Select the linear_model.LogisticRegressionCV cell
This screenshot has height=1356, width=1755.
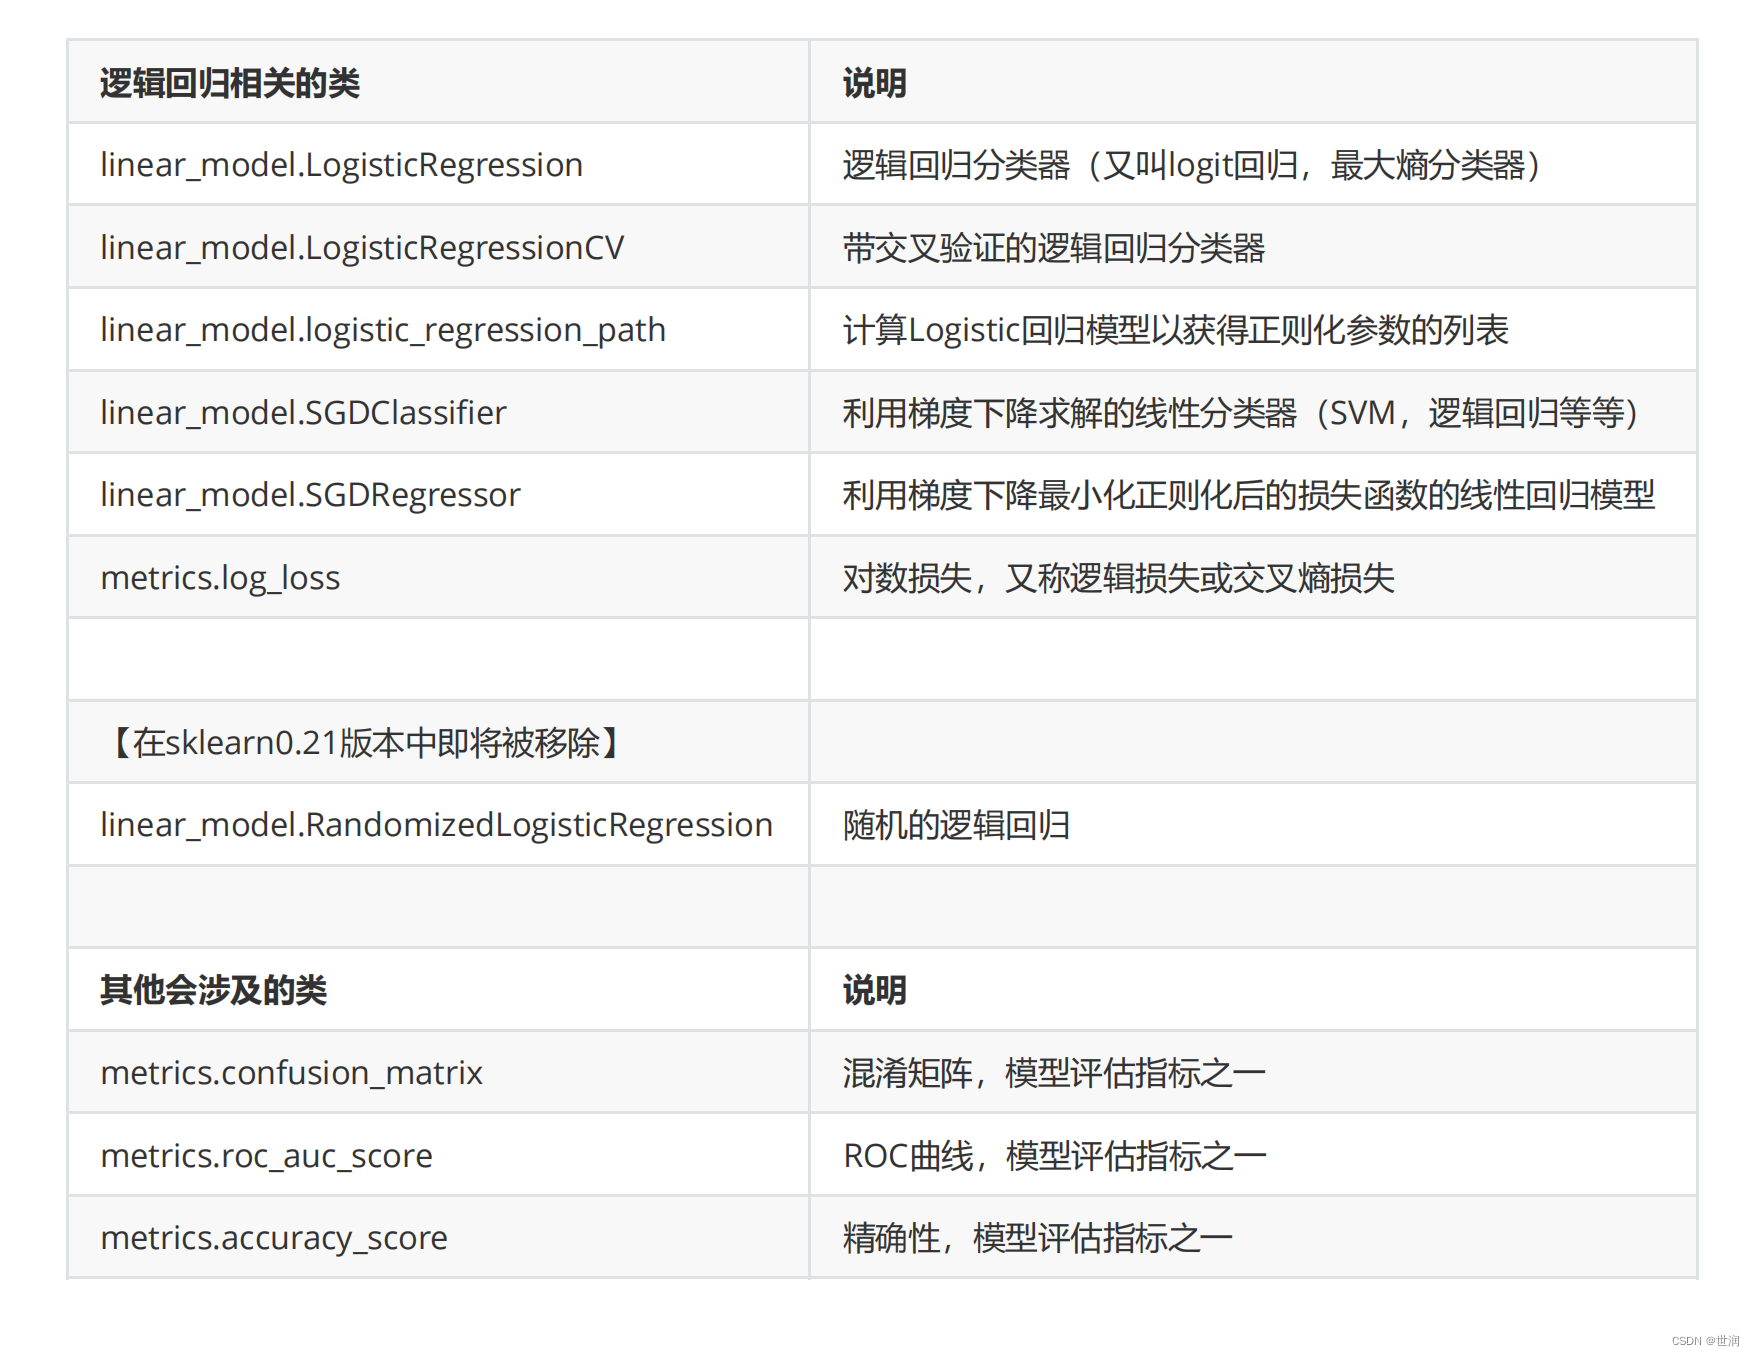438,247
